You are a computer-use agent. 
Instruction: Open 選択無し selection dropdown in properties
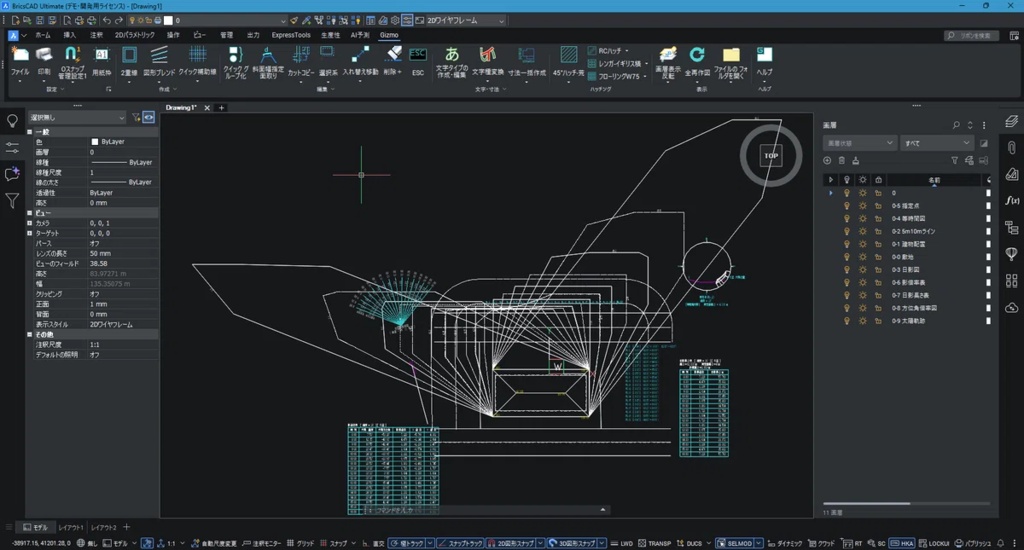pyautogui.click(x=77, y=118)
